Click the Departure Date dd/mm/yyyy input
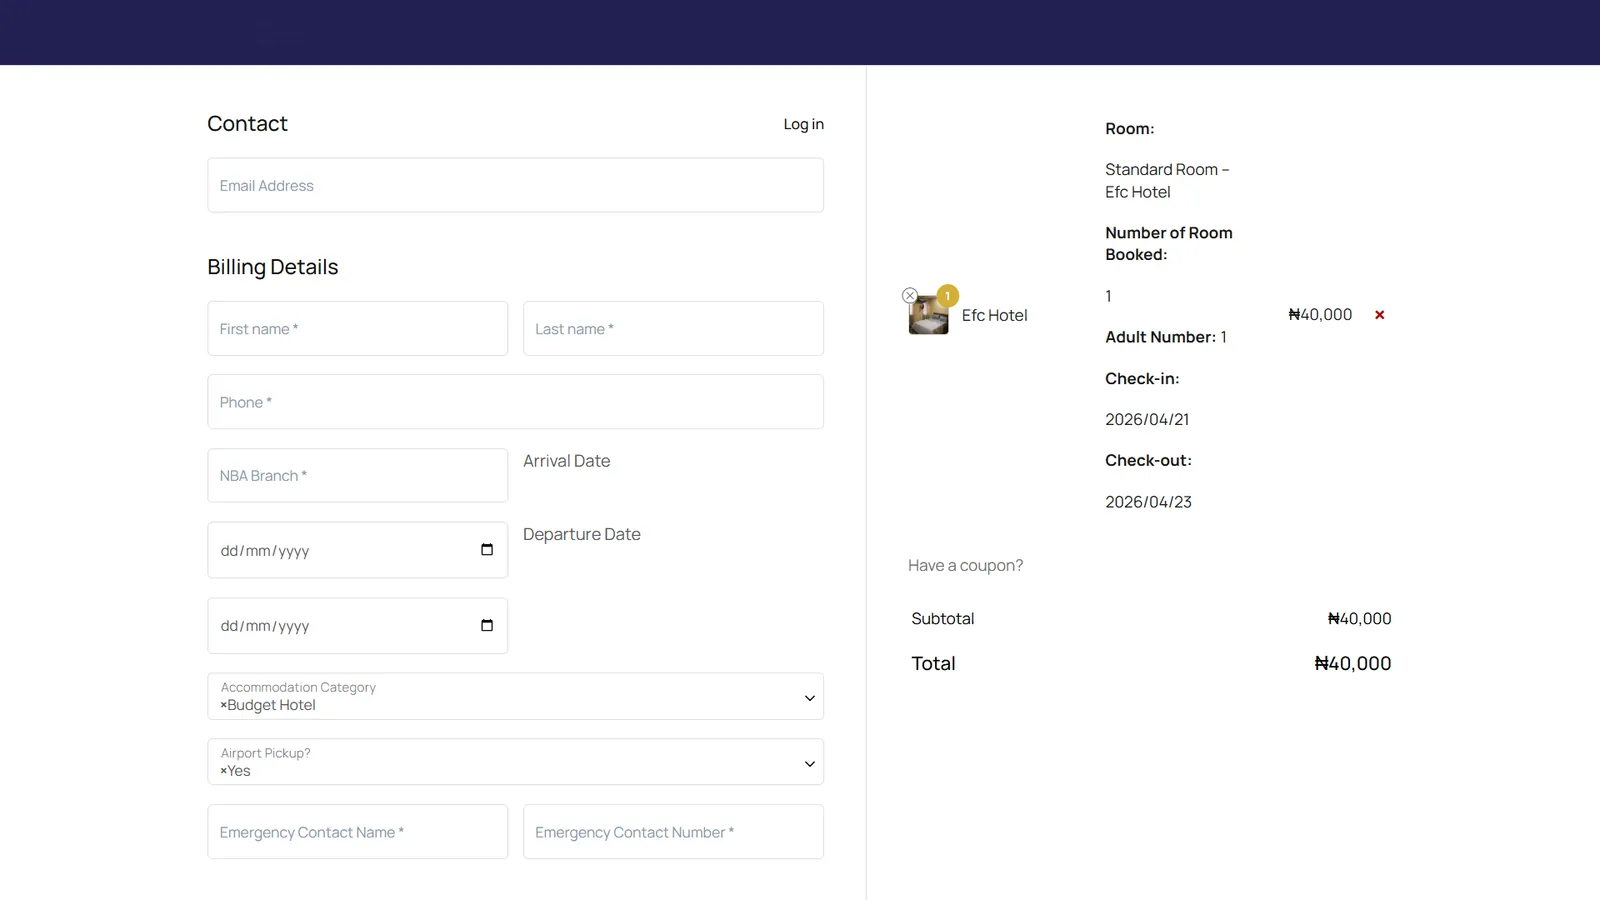The height and width of the screenshot is (900, 1600). coord(358,626)
